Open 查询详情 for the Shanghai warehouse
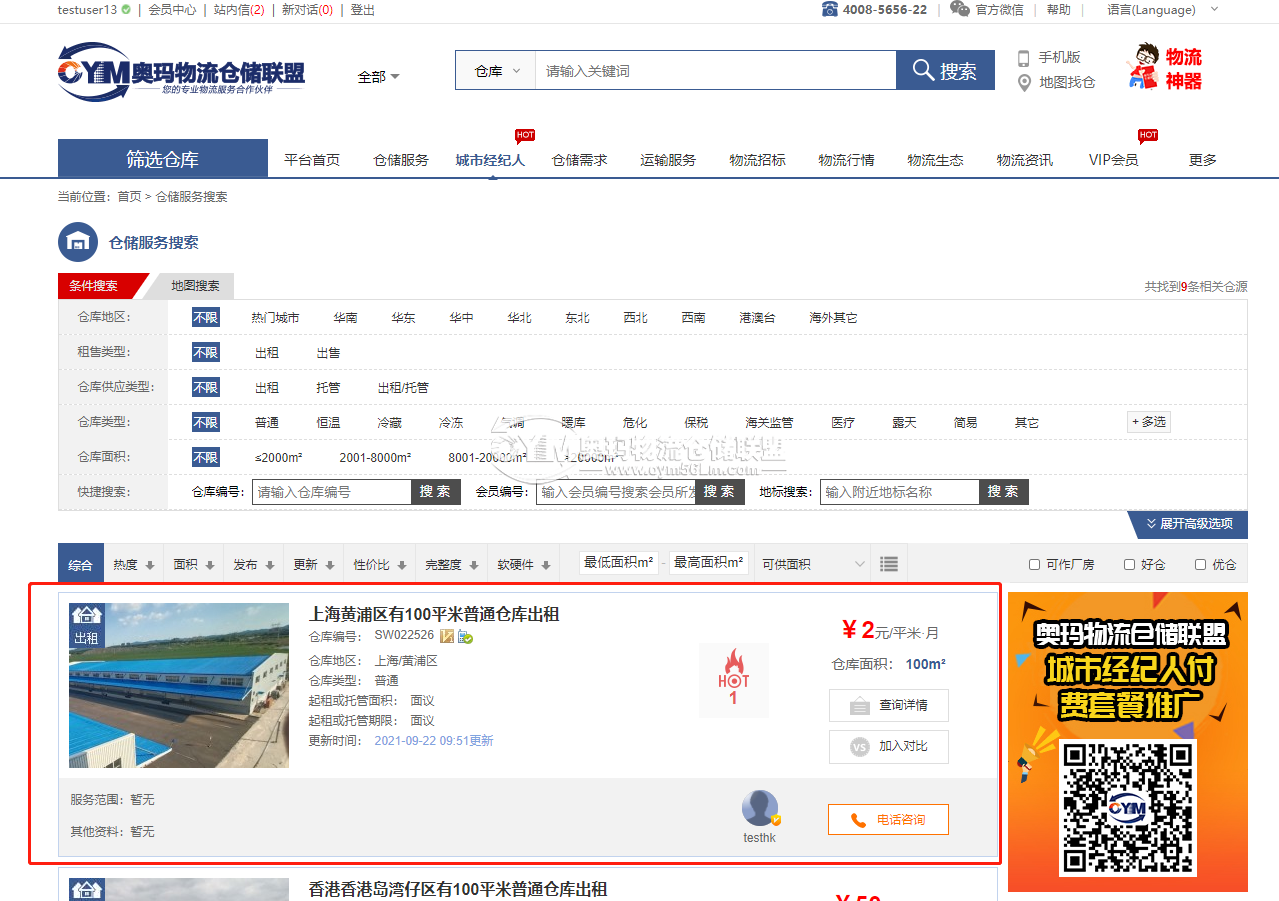Image resolution: width=1279 pixels, height=901 pixels. [x=889, y=706]
